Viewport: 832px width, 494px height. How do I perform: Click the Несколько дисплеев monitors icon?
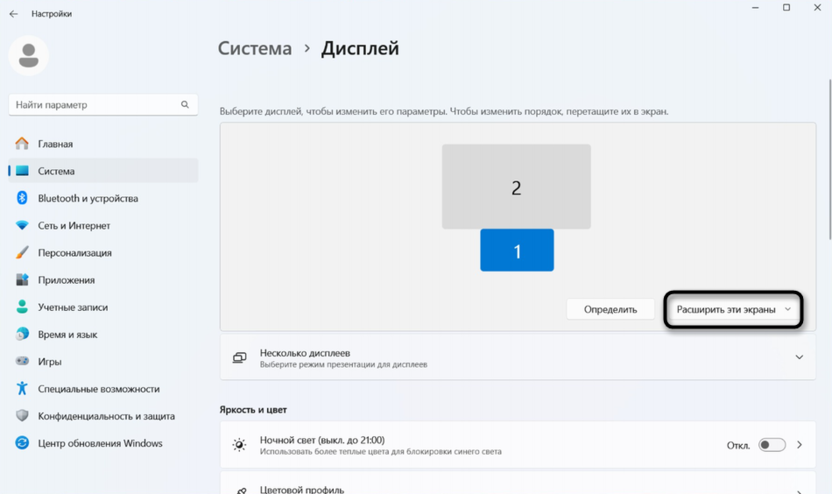(239, 358)
